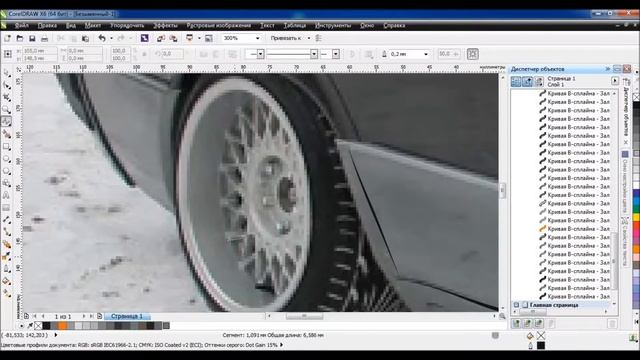Select the Rectangle tool
The image size is (640, 360).
pos(7,146)
